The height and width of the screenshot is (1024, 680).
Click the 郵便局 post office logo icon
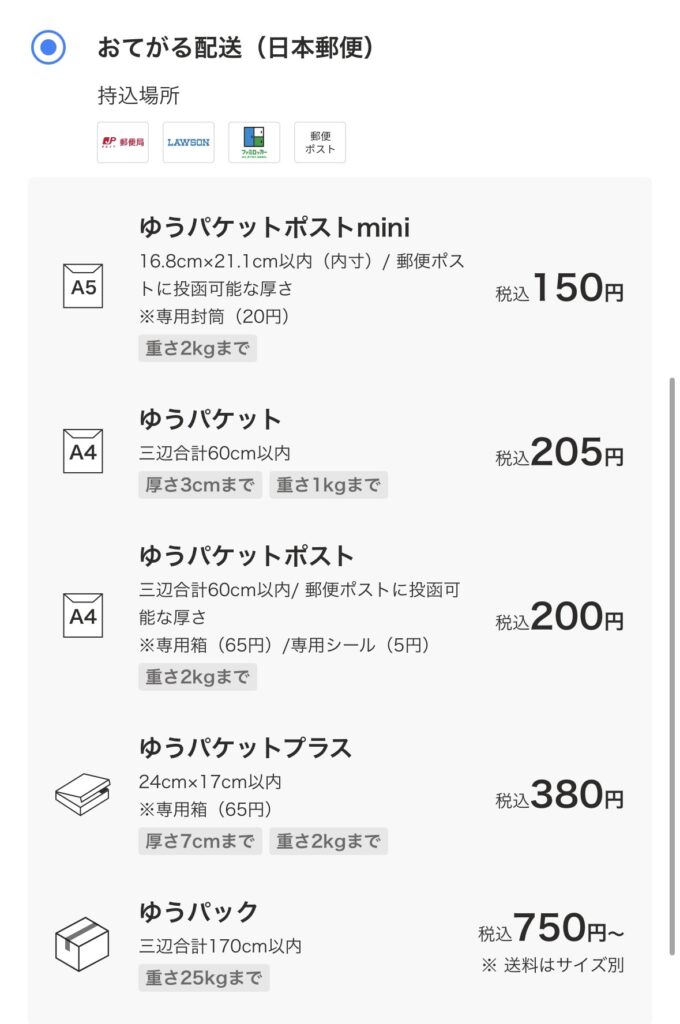(123, 142)
